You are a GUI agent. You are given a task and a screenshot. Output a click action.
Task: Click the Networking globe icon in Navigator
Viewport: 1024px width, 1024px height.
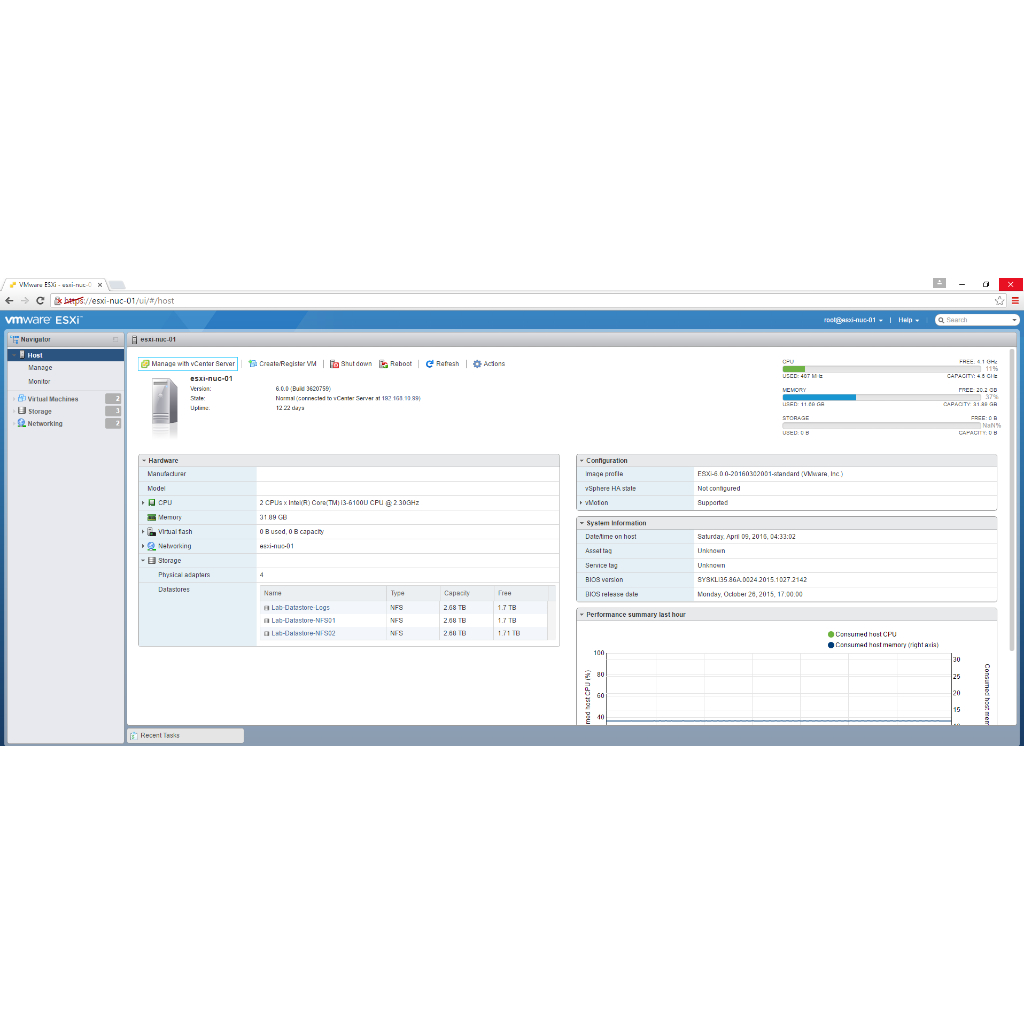(22, 423)
